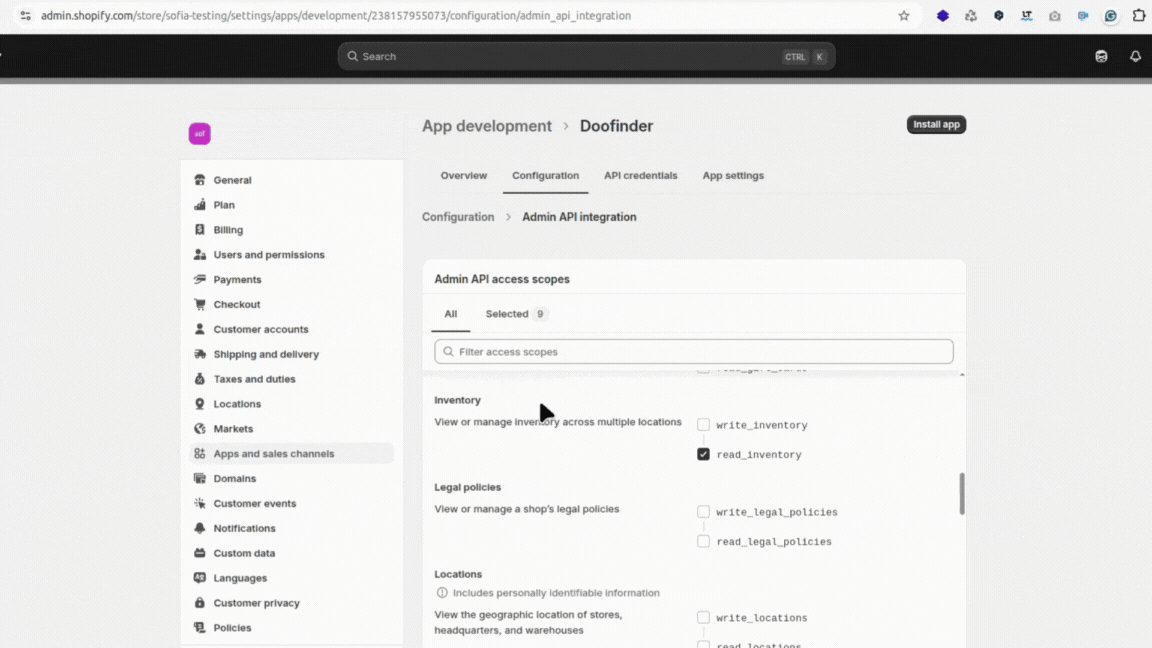Screen dimensions: 1152x648
Task: Enable write_legal_policies checkbox
Action: [704, 512]
